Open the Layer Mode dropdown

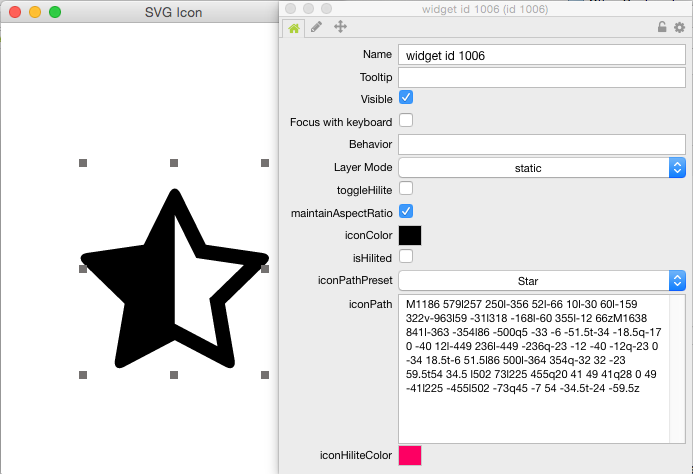tap(541, 168)
